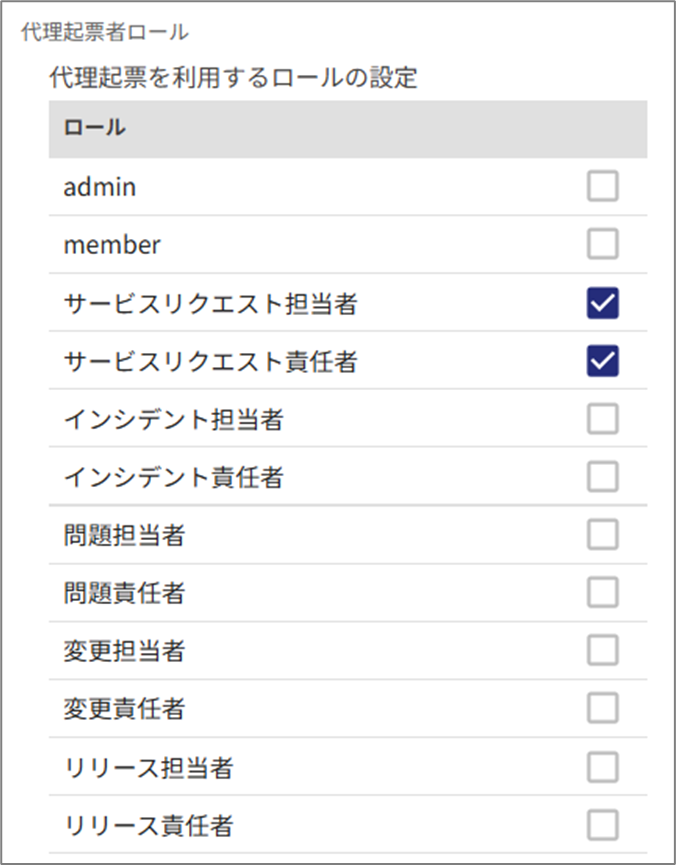Tick the リリース担当者 checkbox

click(602, 767)
